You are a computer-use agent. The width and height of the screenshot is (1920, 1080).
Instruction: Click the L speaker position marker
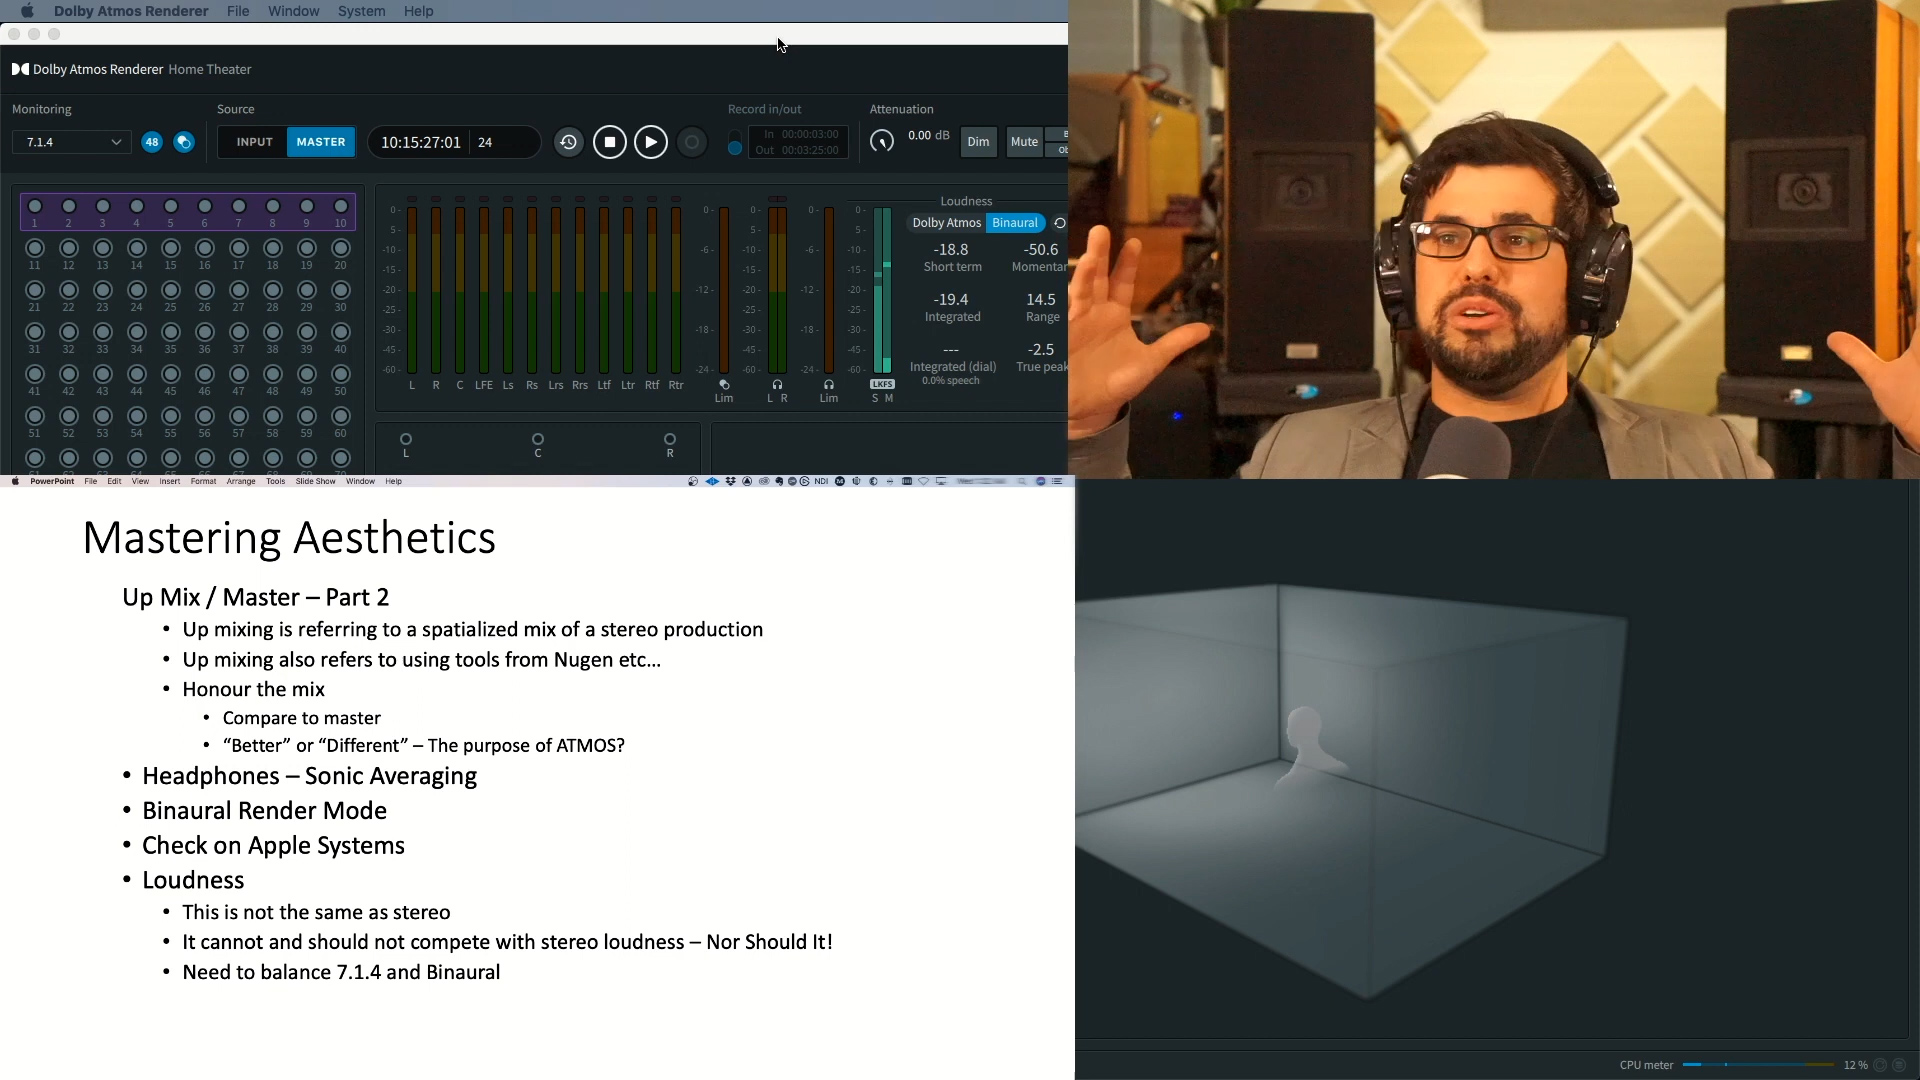pyautogui.click(x=406, y=439)
